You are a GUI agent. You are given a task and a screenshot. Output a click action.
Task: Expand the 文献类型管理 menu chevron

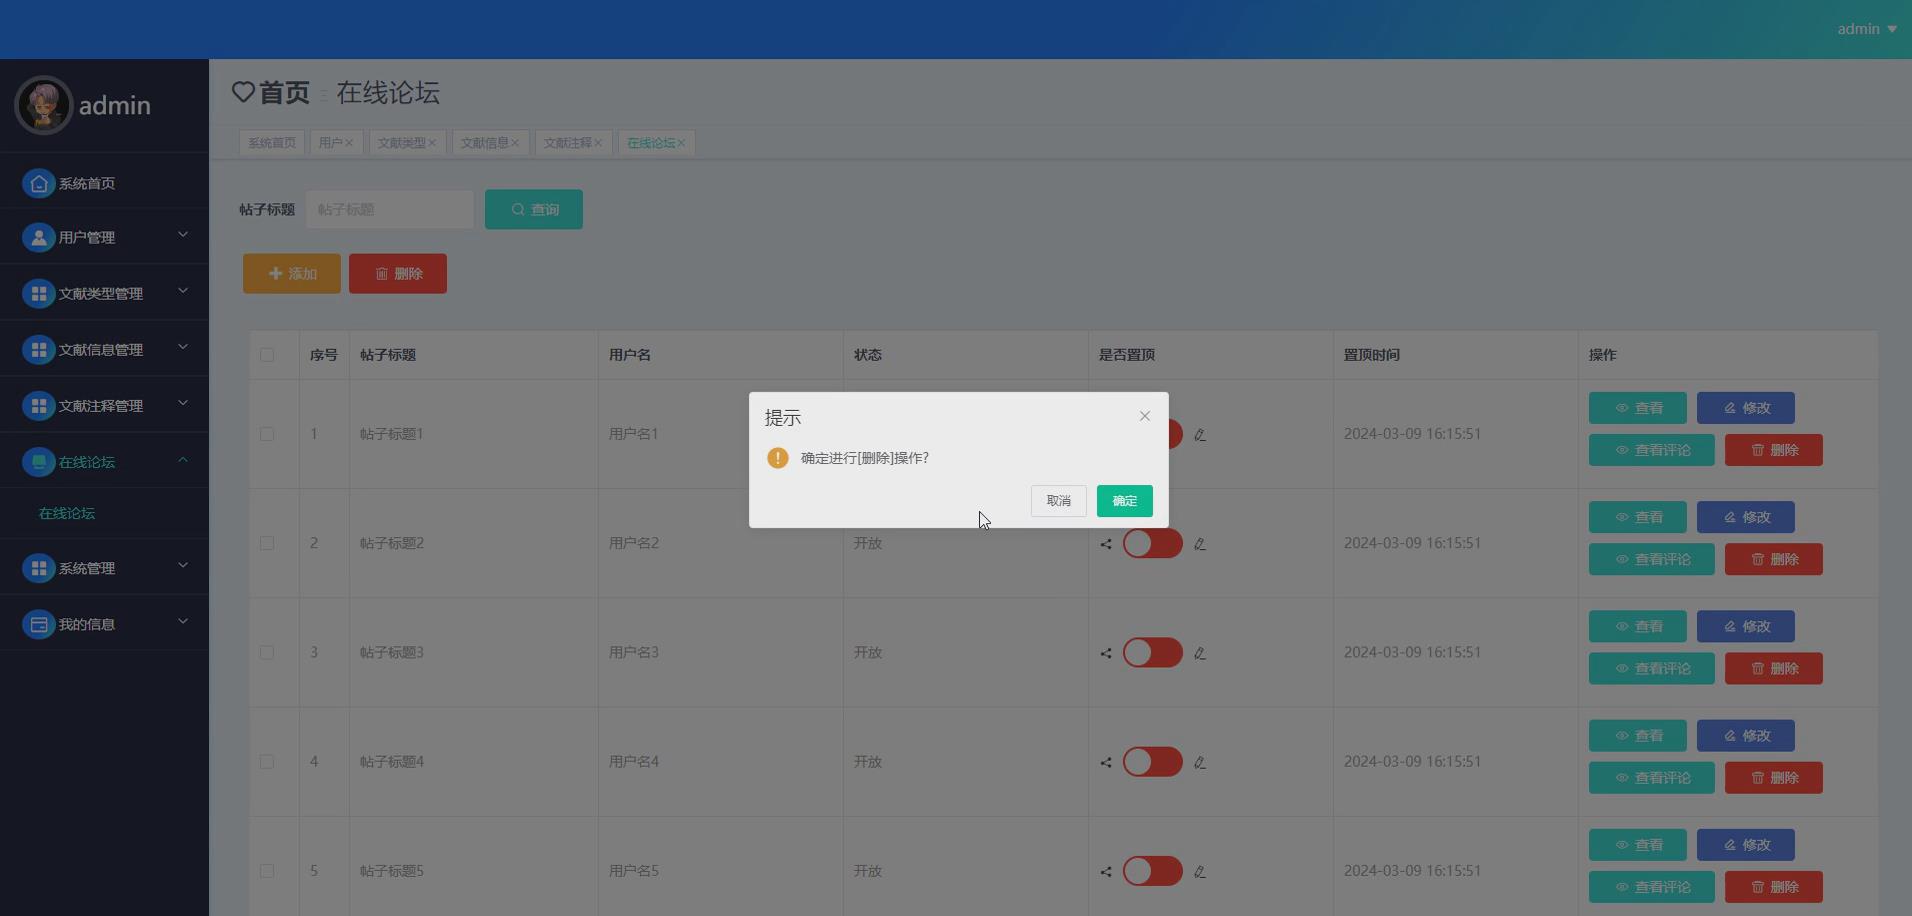183,290
